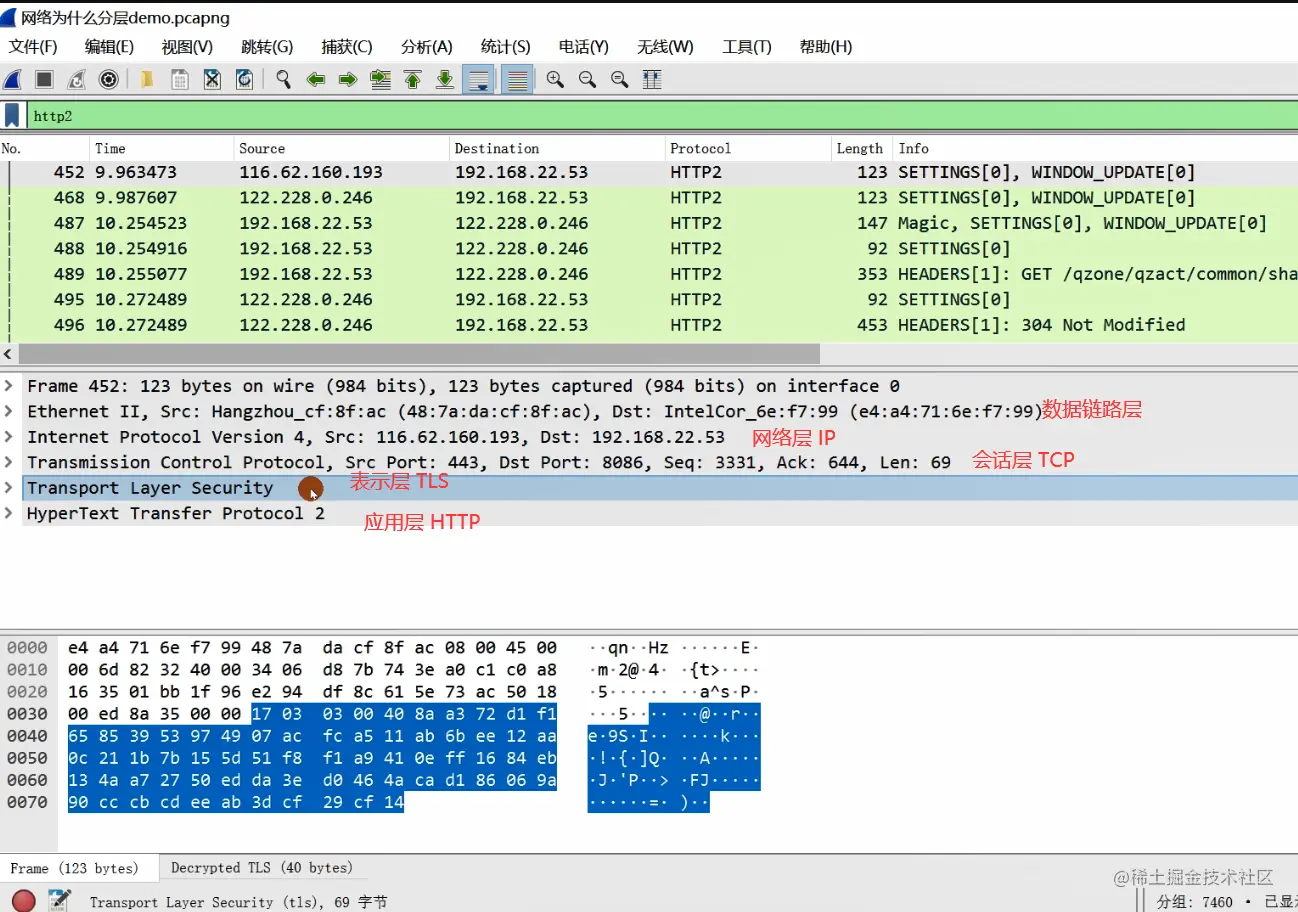
Task: Select packet 489 with the HEADERS[1]: GET request
Action: pos(649,274)
